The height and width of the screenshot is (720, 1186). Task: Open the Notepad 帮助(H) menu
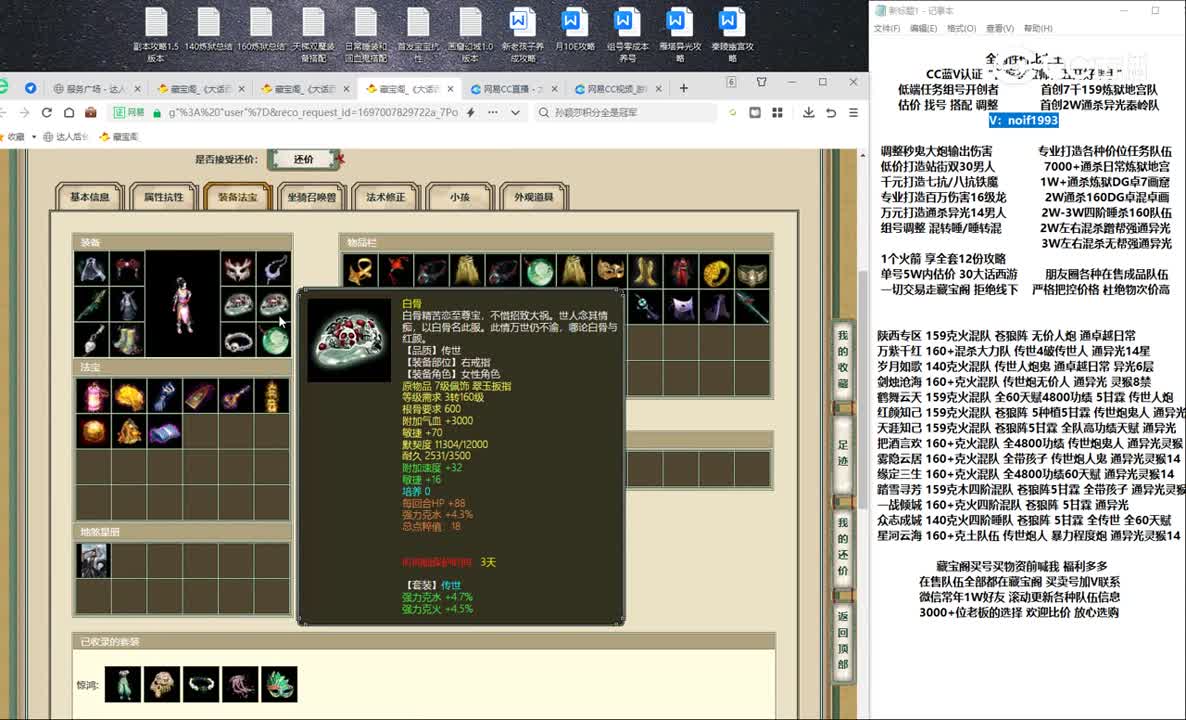(1038, 28)
